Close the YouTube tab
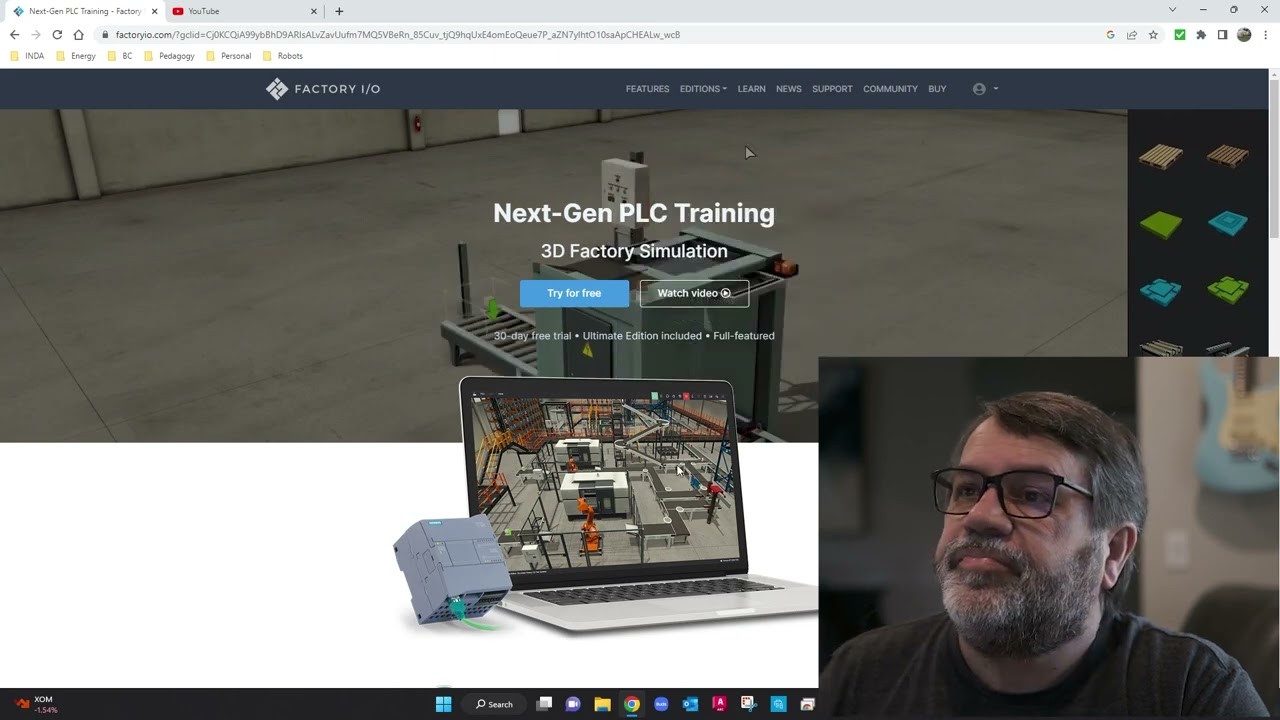This screenshot has width=1280, height=720. (x=314, y=11)
